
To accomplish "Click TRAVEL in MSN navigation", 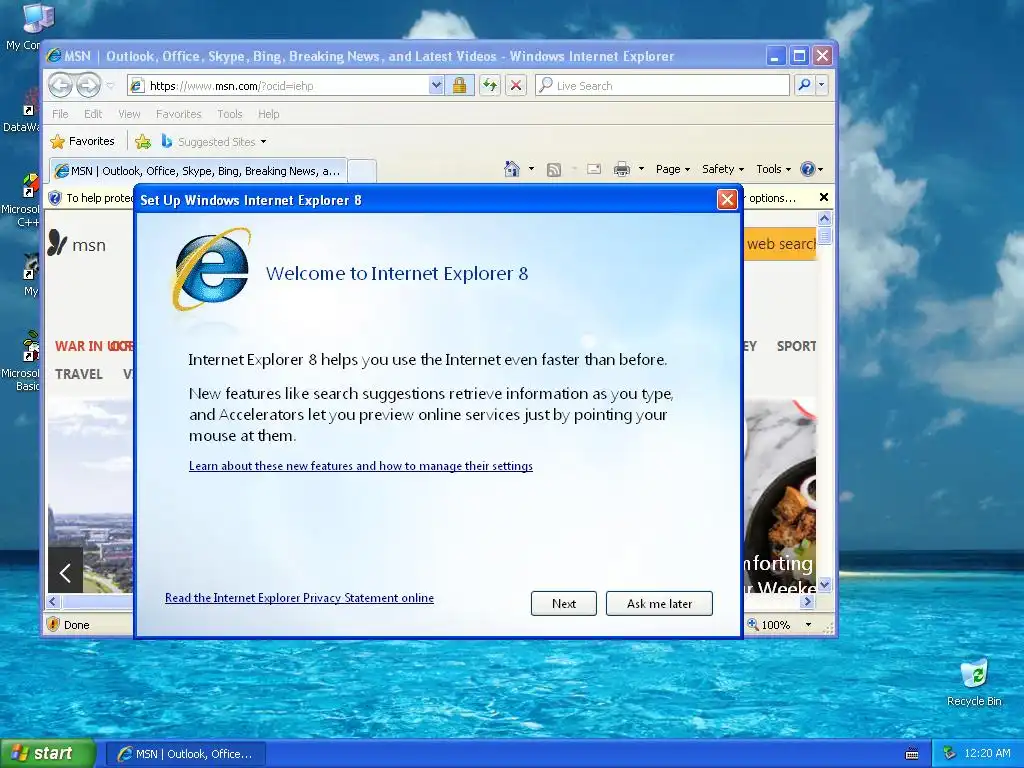I will tap(78, 374).
